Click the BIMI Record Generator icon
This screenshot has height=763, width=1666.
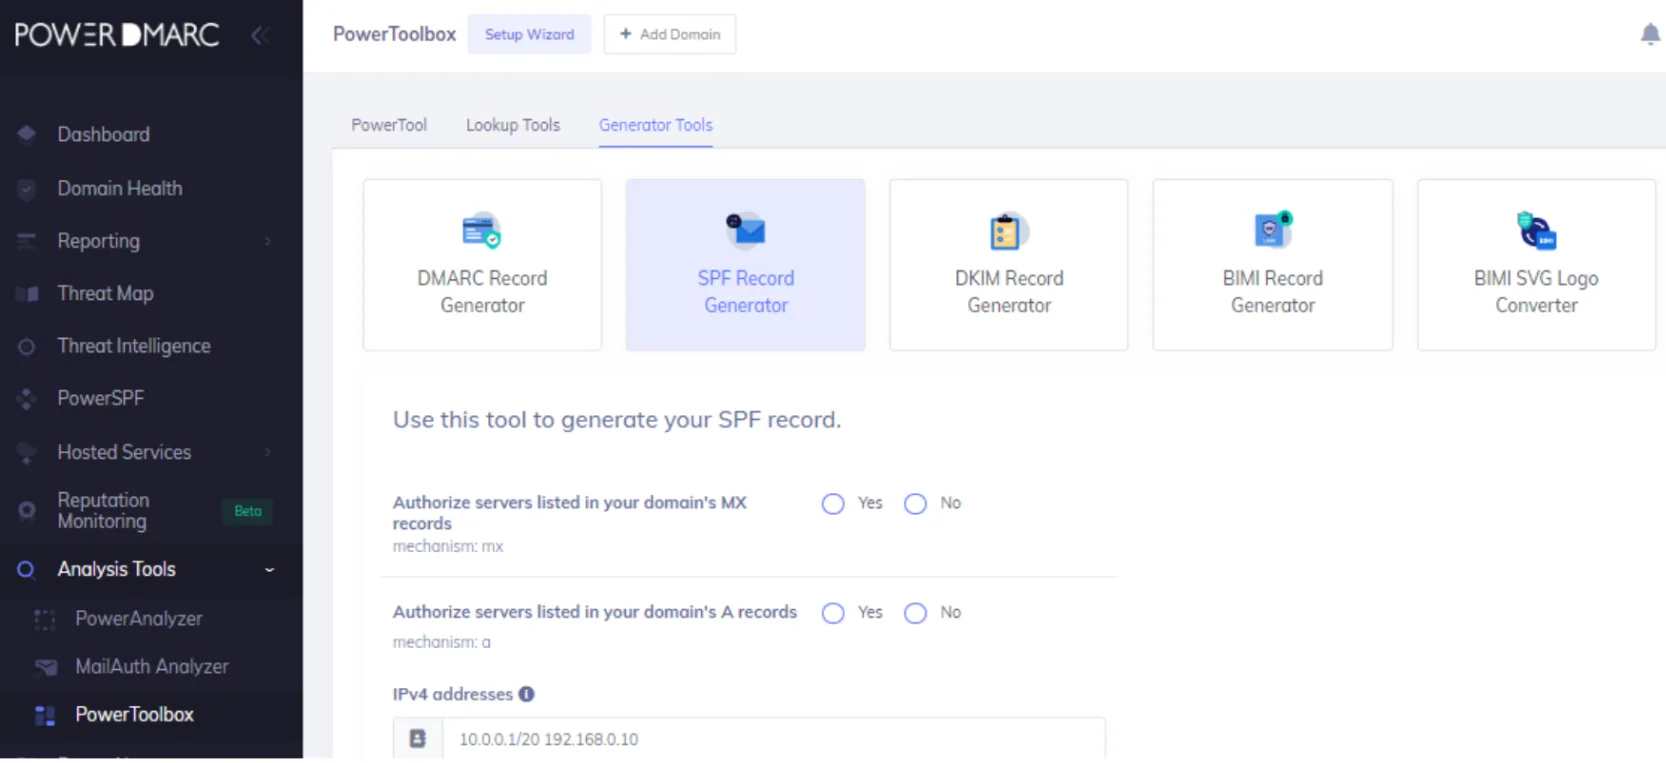pyautogui.click(x=1273, y=230)
